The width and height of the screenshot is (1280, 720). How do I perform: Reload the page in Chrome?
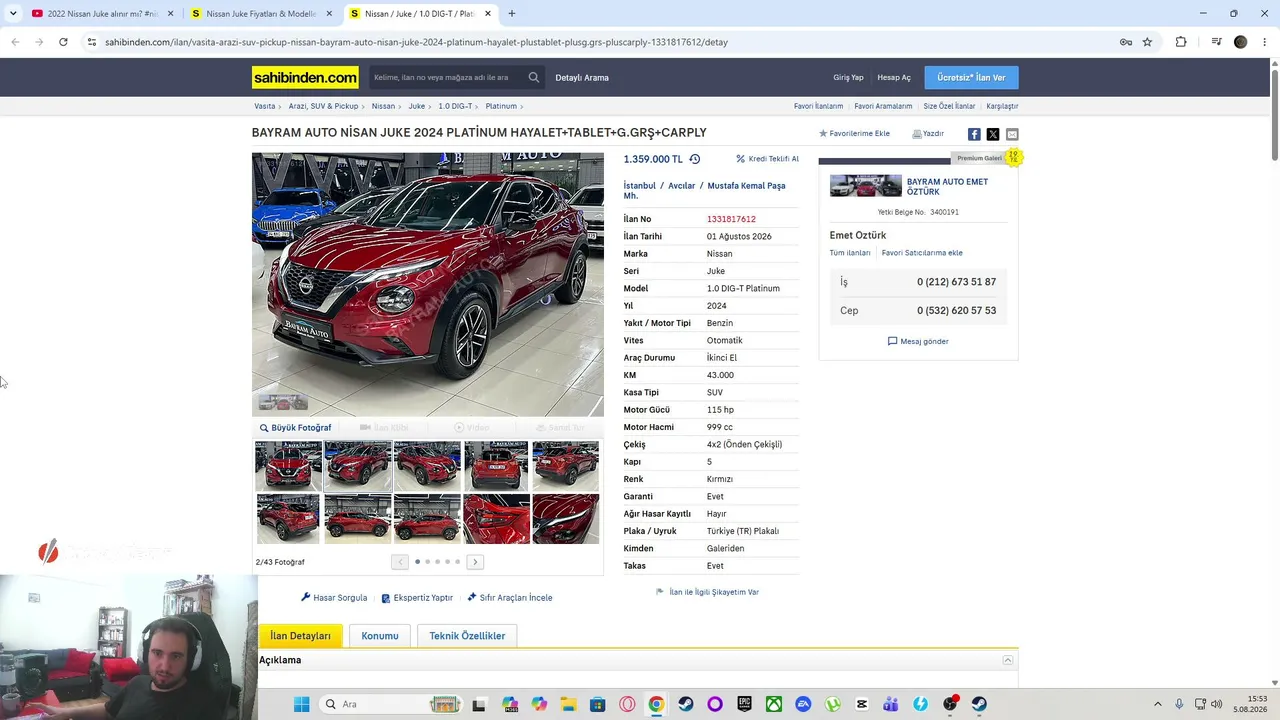(63, 42)
